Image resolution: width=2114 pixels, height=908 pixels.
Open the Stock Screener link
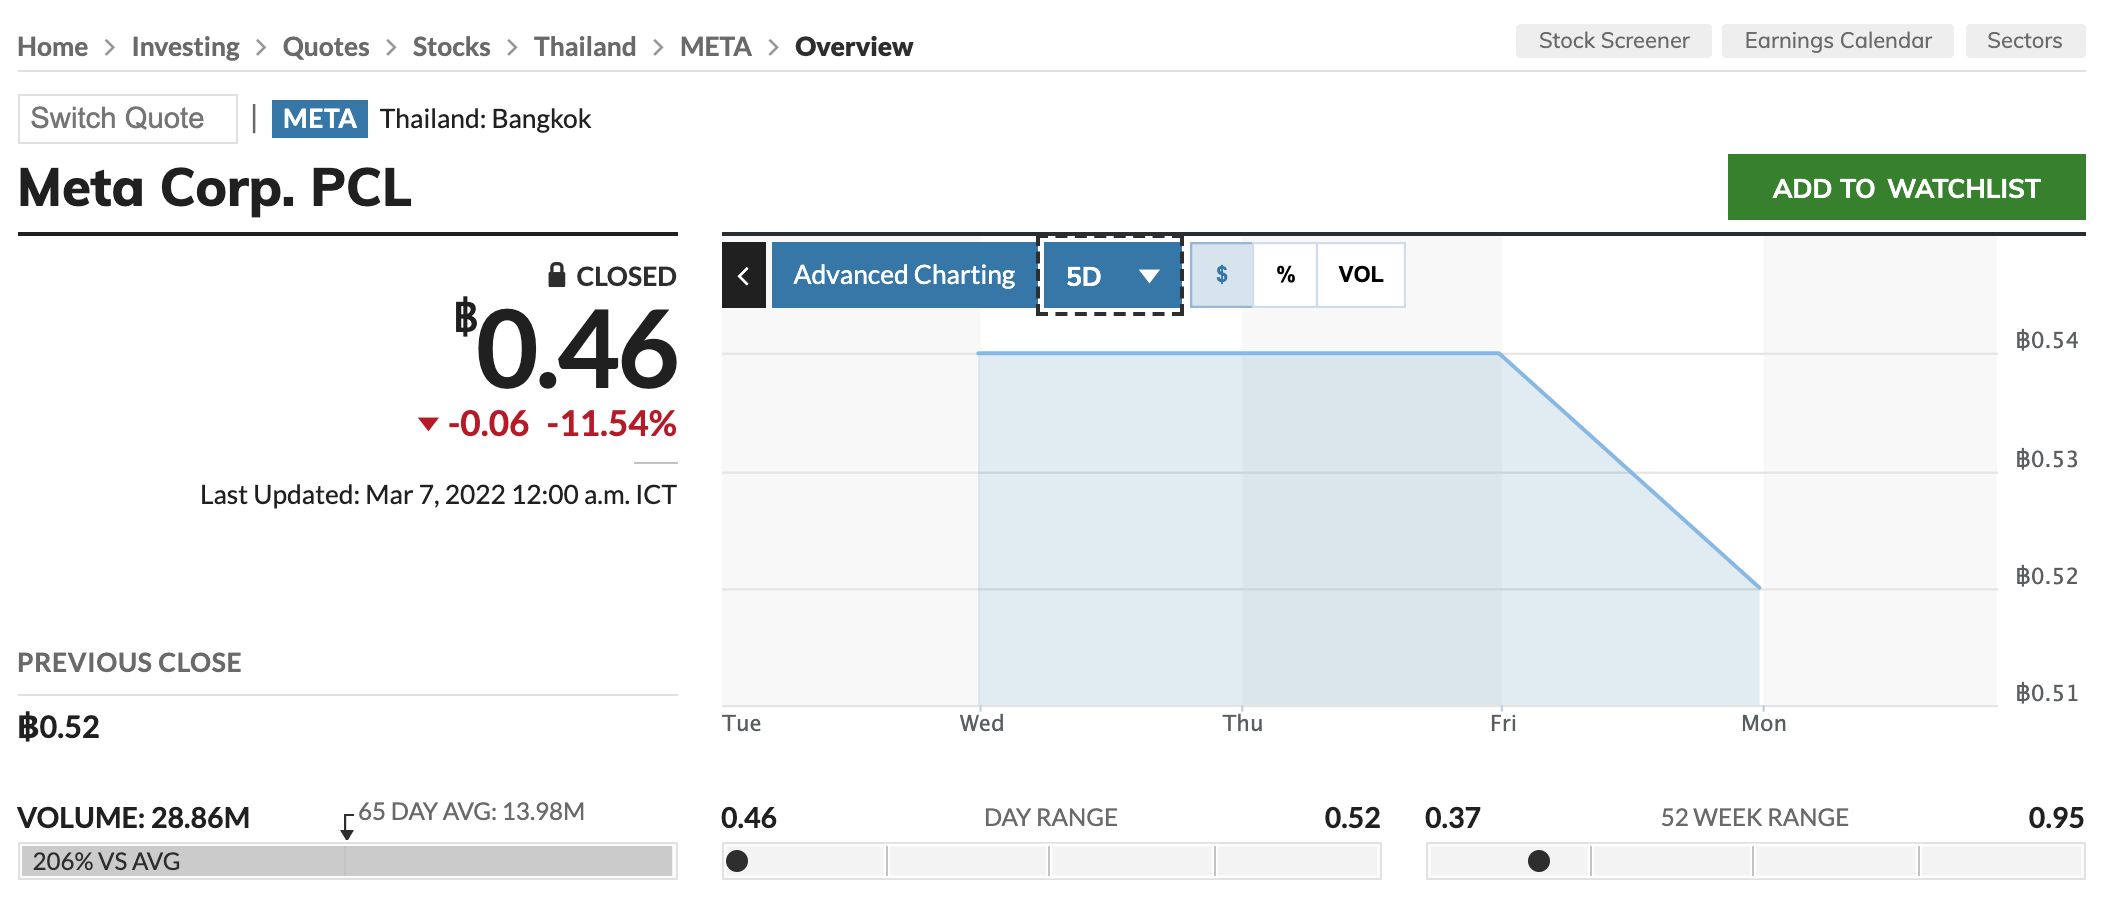[1614, 41]
